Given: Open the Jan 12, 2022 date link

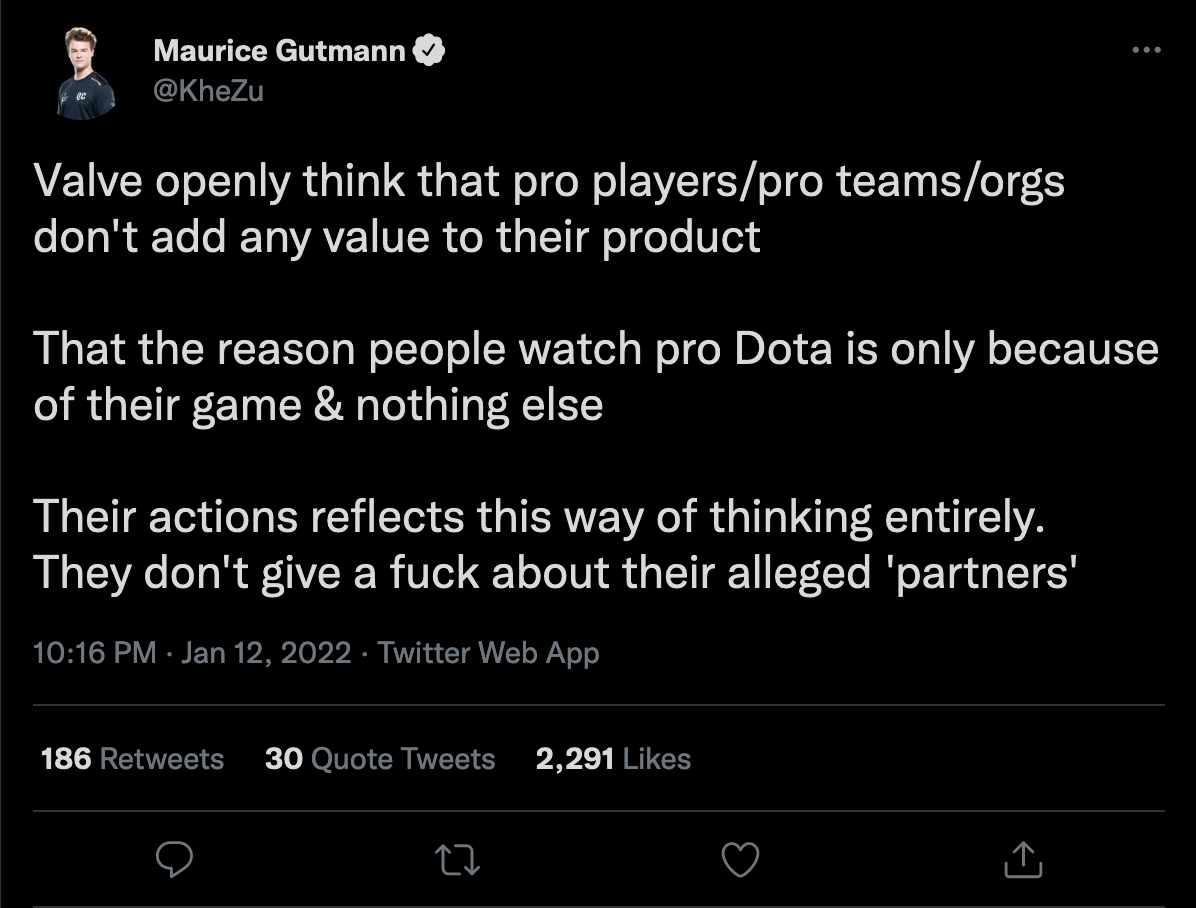Looking at the screenshot, I should 266,653.
